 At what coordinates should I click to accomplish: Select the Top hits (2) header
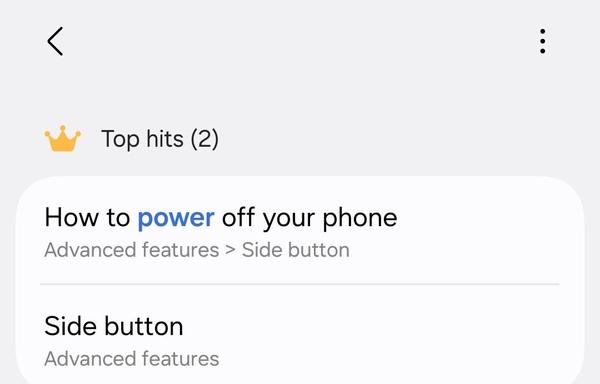[160, 138]
